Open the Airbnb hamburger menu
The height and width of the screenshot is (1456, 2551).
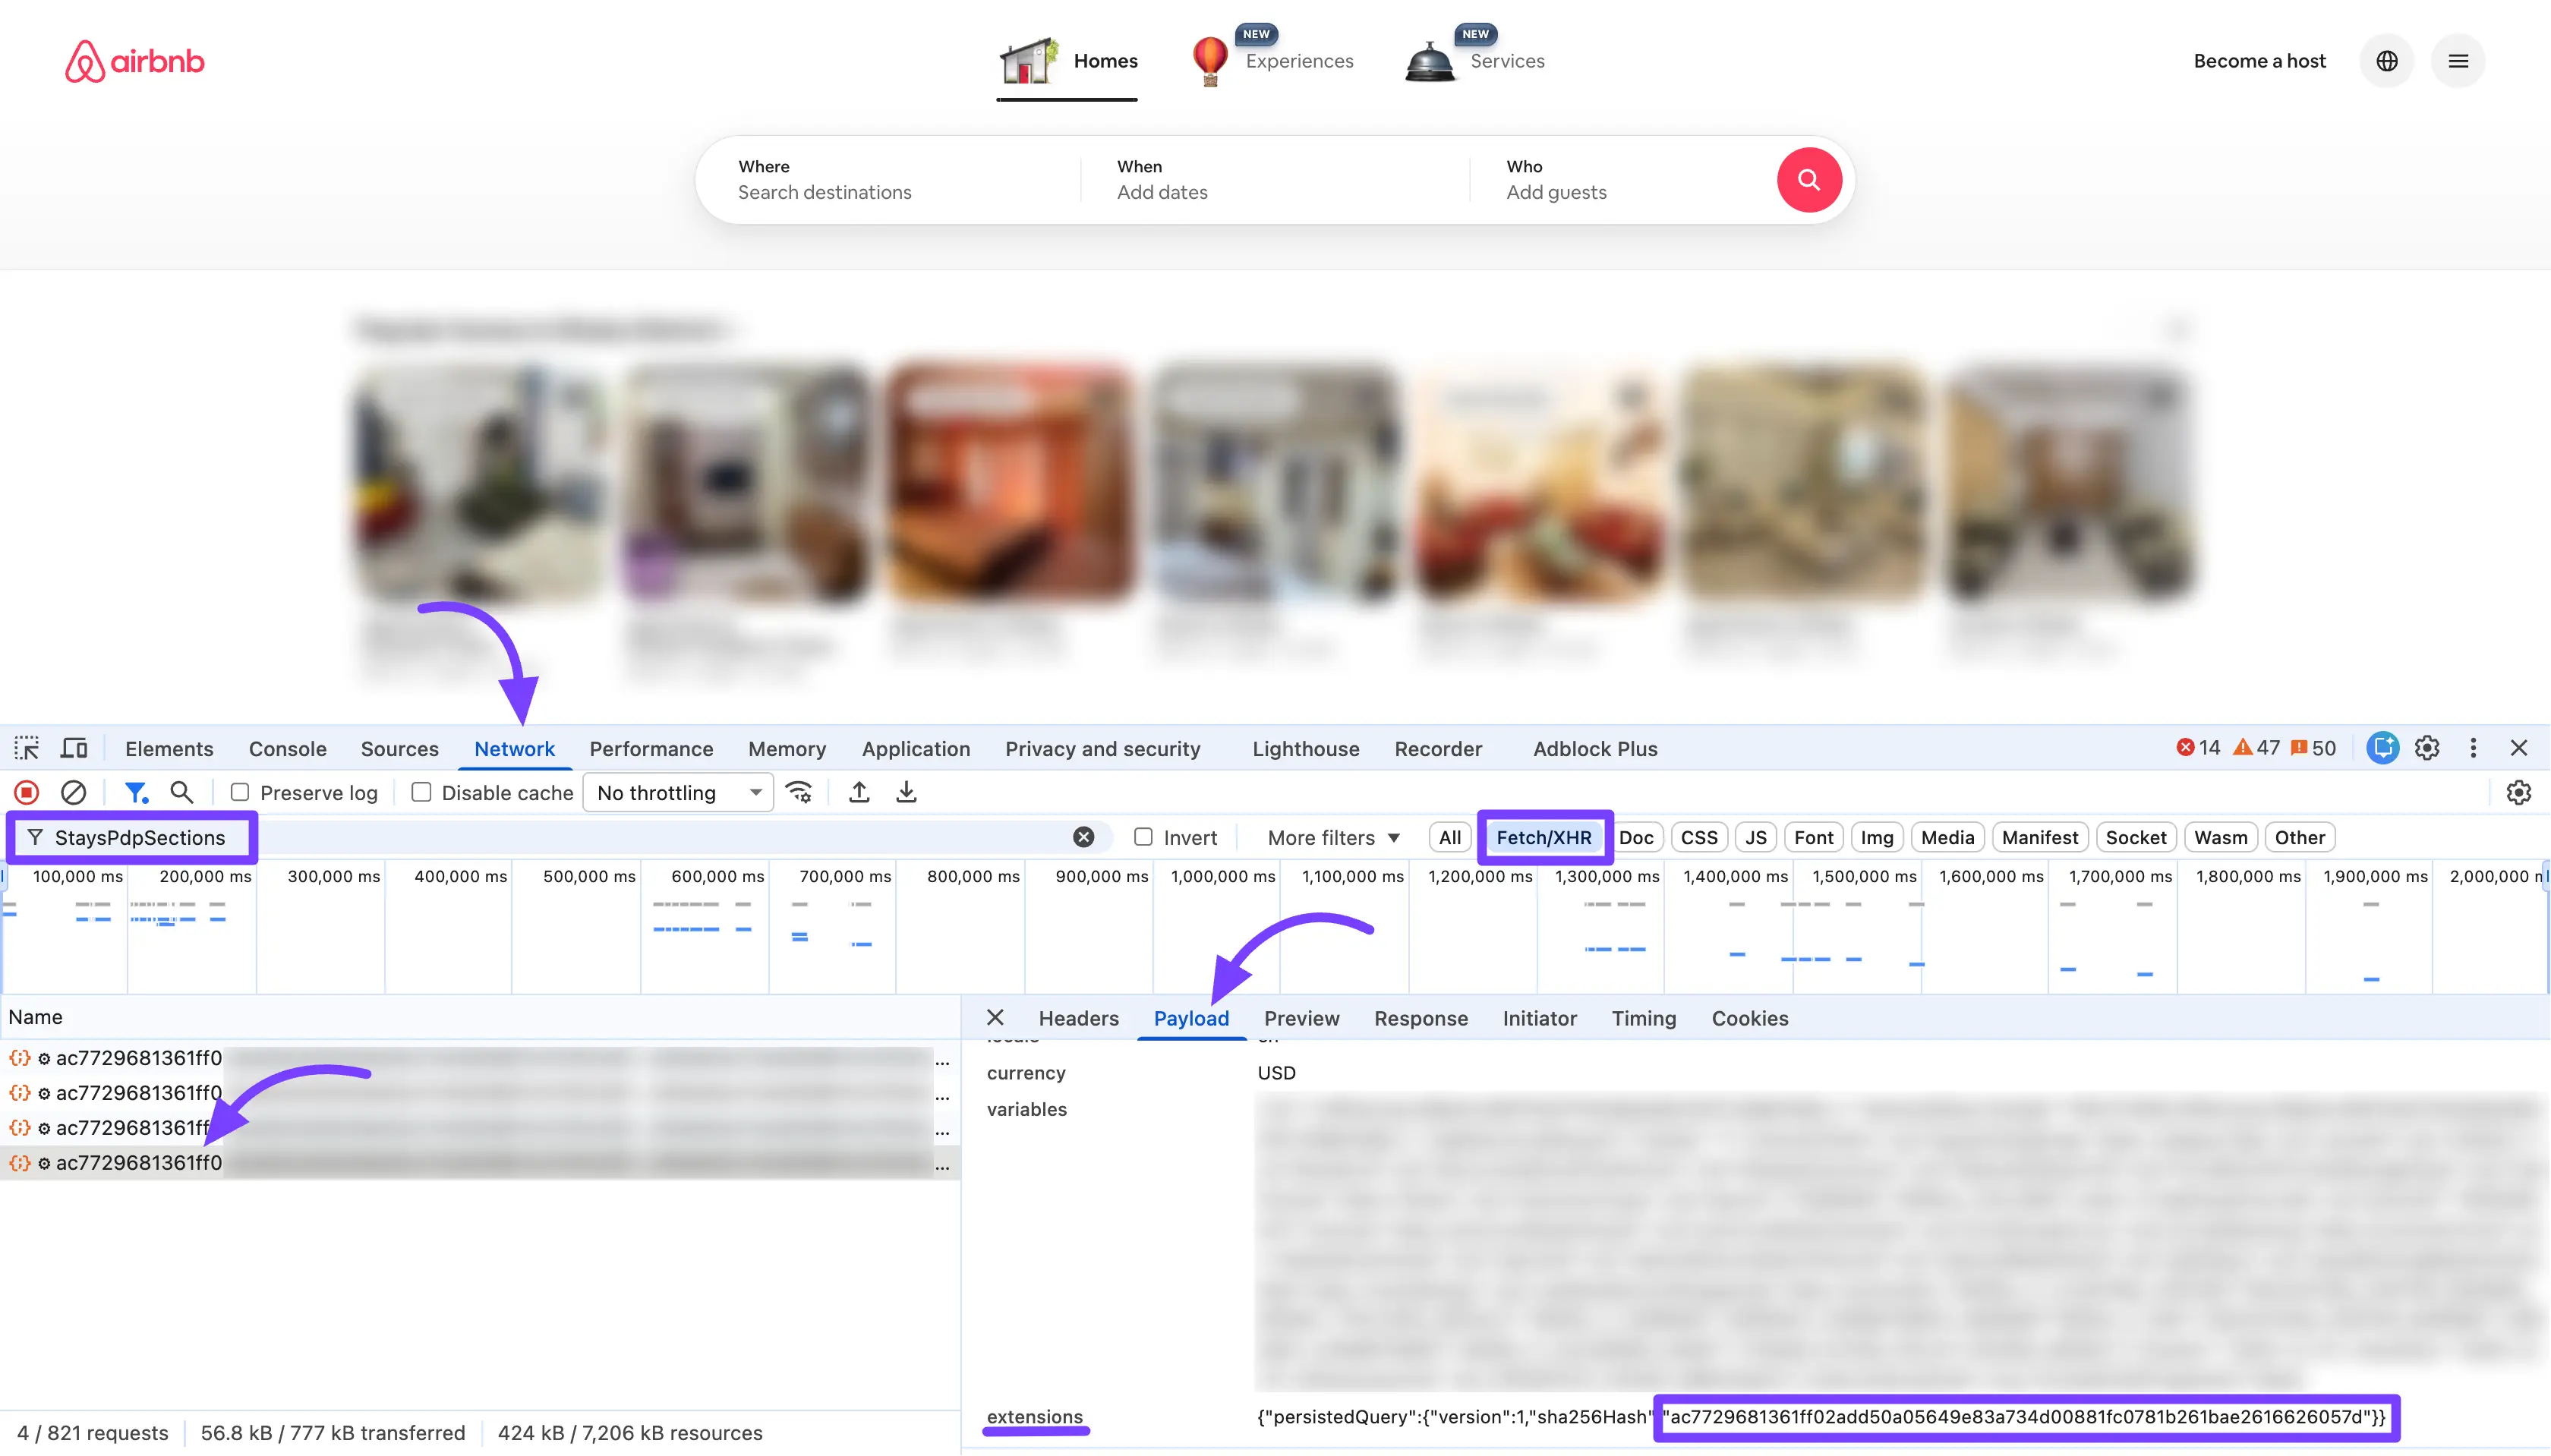2458,61
